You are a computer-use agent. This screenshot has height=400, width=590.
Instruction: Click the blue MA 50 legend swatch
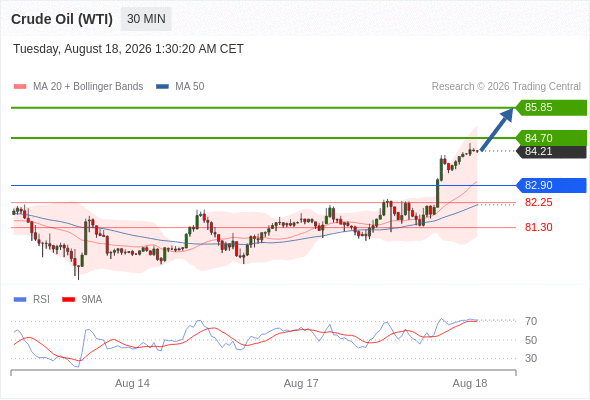pos(162,87)
